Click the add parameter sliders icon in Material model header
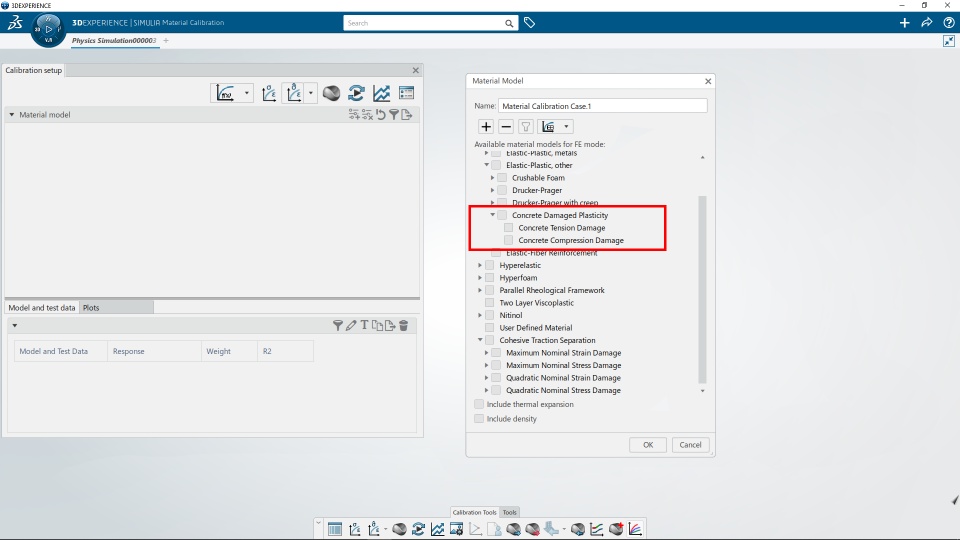960x540 pixels. [354, 114]
